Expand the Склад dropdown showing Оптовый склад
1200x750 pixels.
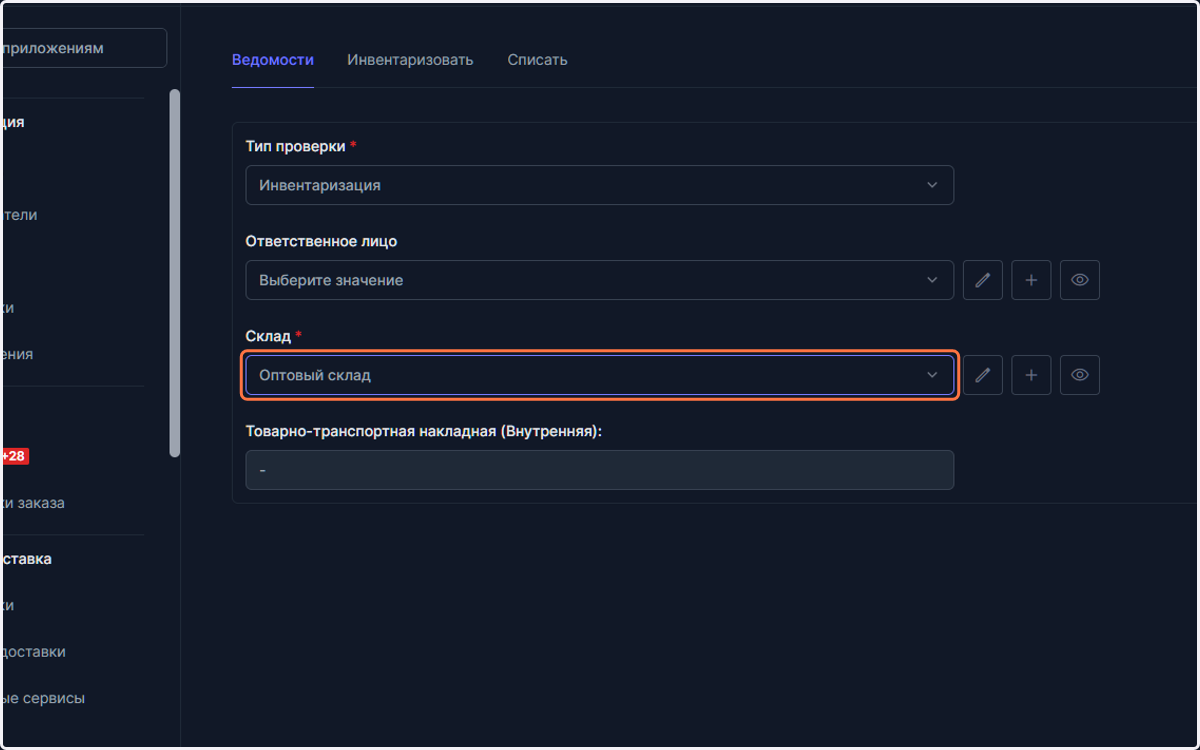(600, 375)
